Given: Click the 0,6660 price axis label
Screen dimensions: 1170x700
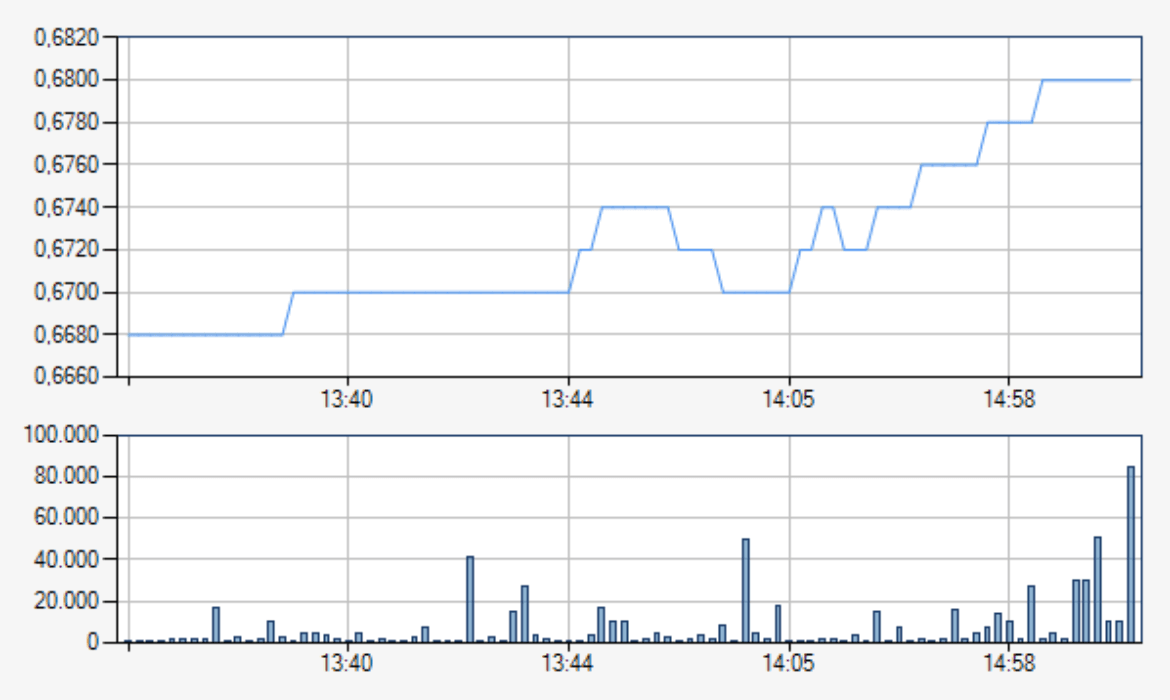Looking at the screenshot, I should [66, 375].
